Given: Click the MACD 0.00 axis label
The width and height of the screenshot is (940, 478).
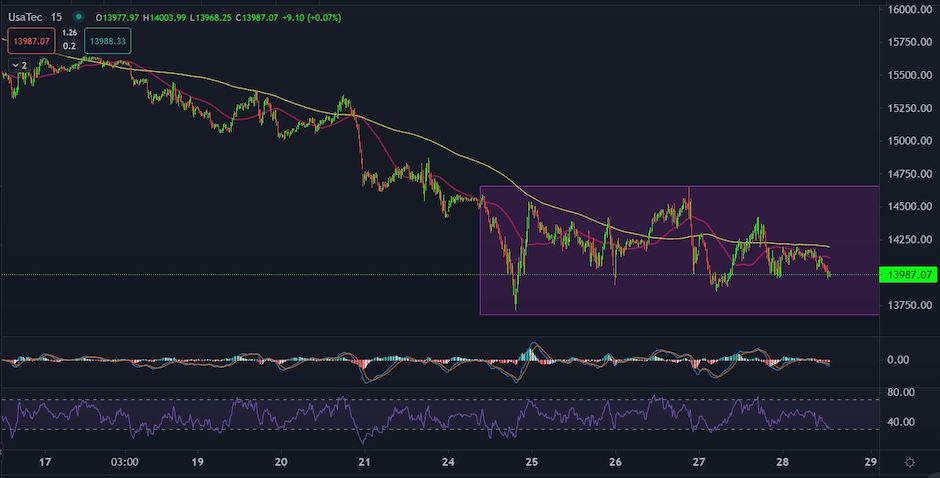Looking at the screenshot, I should (898, 360).
